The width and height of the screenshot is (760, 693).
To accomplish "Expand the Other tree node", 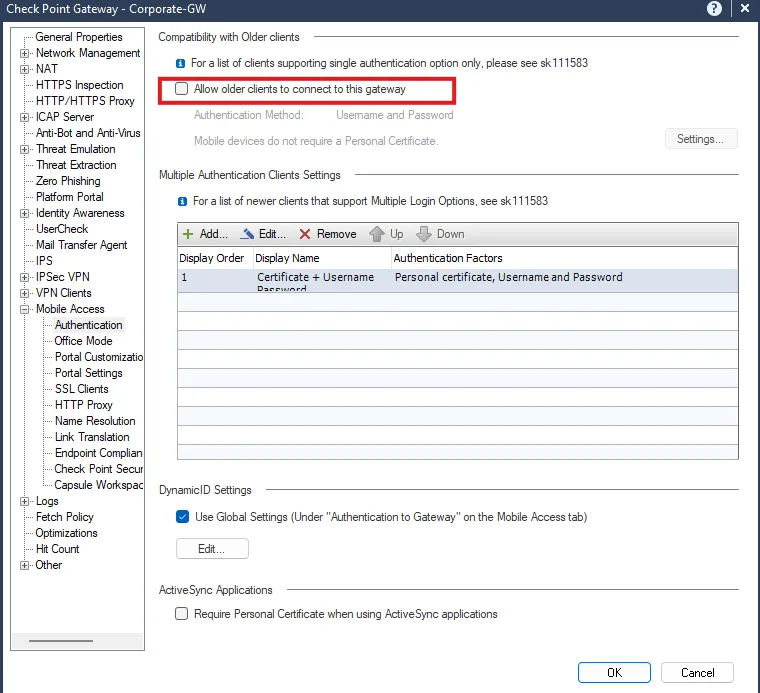I will point(24,565).
